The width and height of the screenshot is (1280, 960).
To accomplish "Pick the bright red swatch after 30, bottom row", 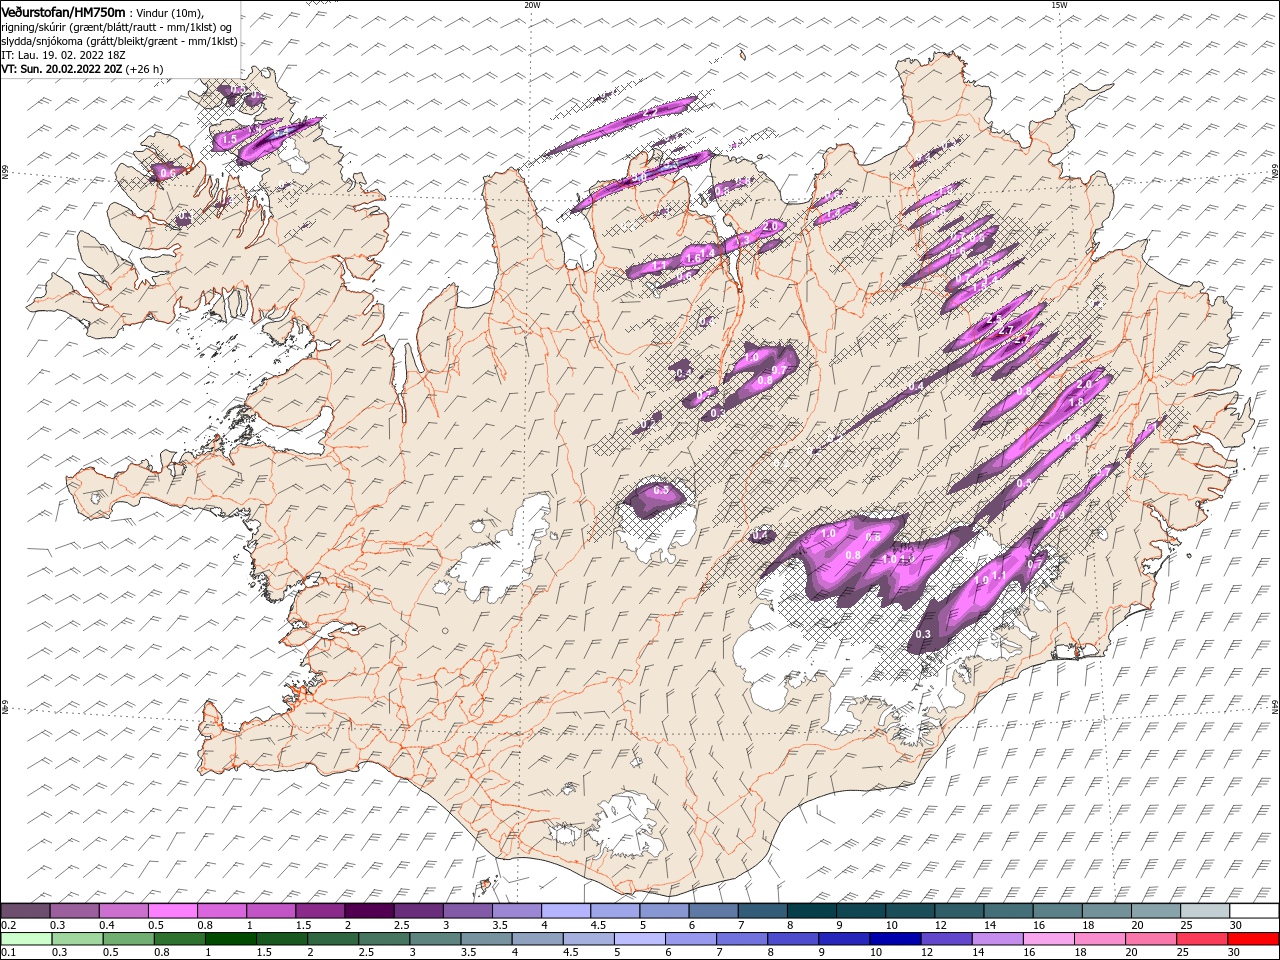I will [1253, 939].
